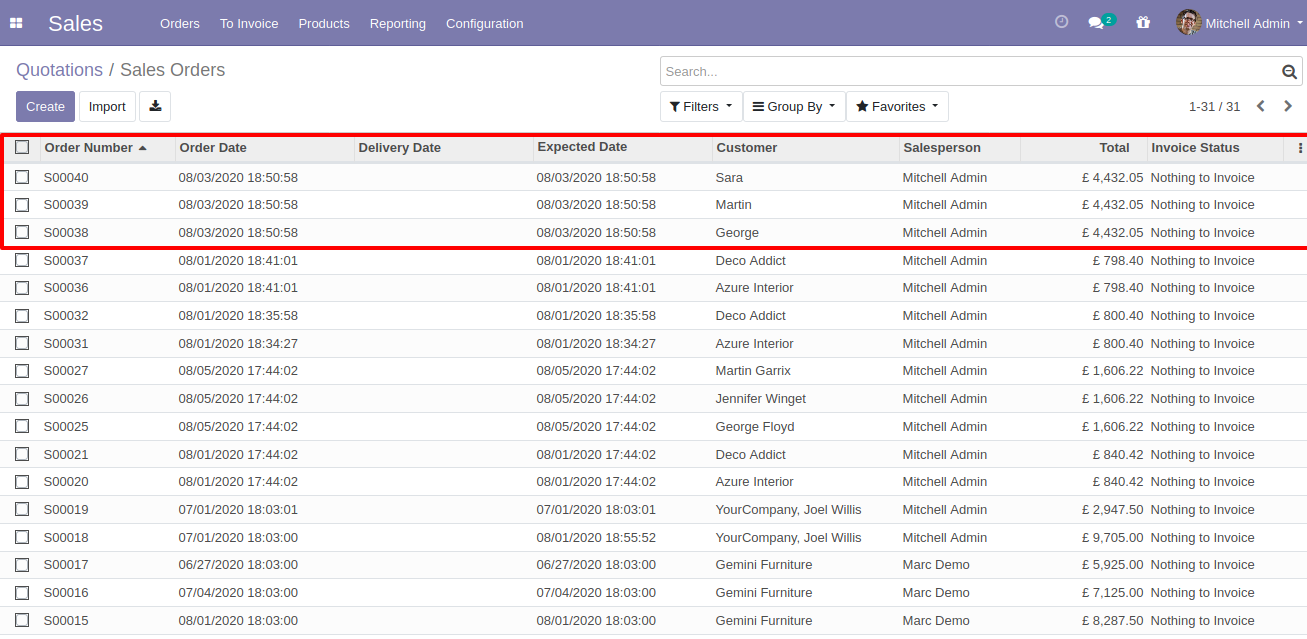Open the Products menu
This screenshot has width=1307, height=639.
(x=324, y=23)
